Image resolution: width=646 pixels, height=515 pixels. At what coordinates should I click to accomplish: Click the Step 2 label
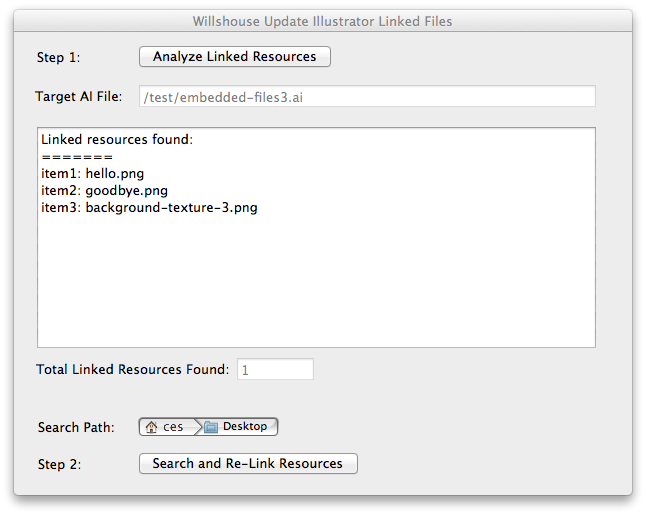(x=59, y=464)
